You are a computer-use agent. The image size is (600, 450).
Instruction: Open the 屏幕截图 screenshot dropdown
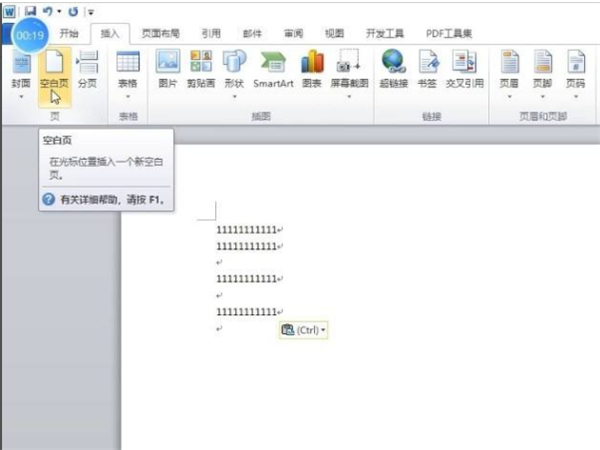click(x=348, y=97)
